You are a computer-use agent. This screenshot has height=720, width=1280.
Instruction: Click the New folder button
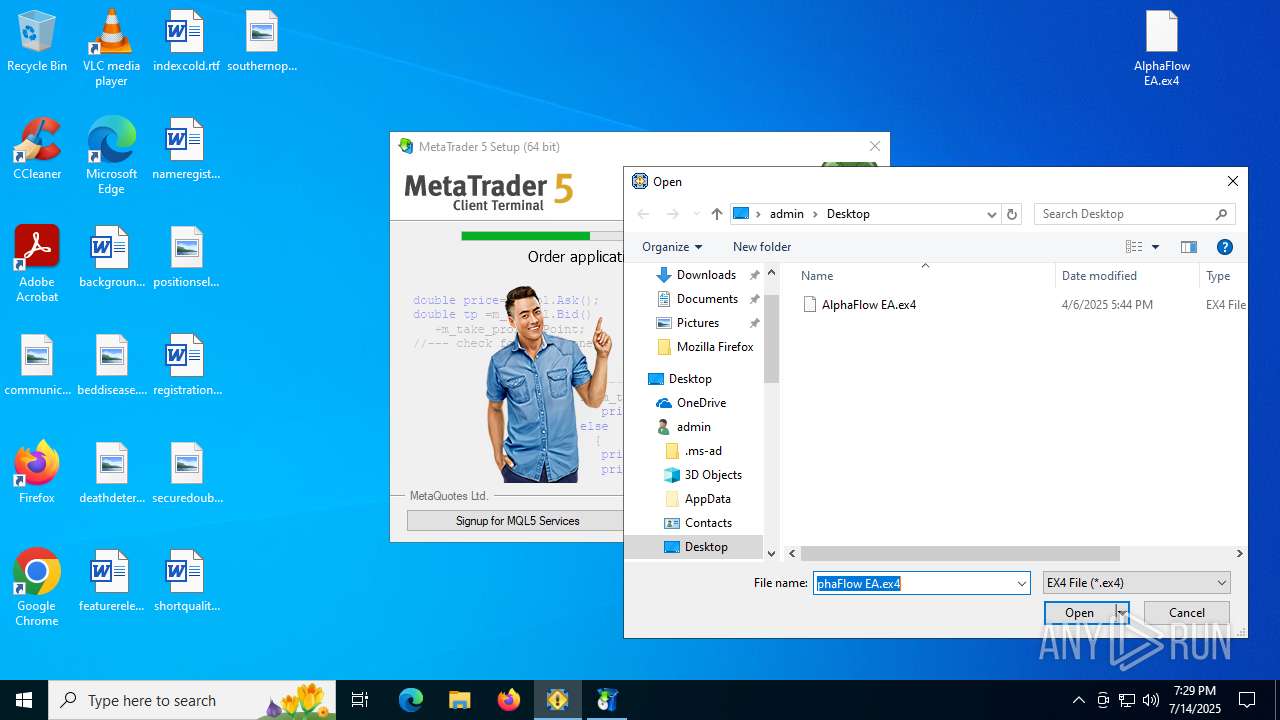[762, 247]
